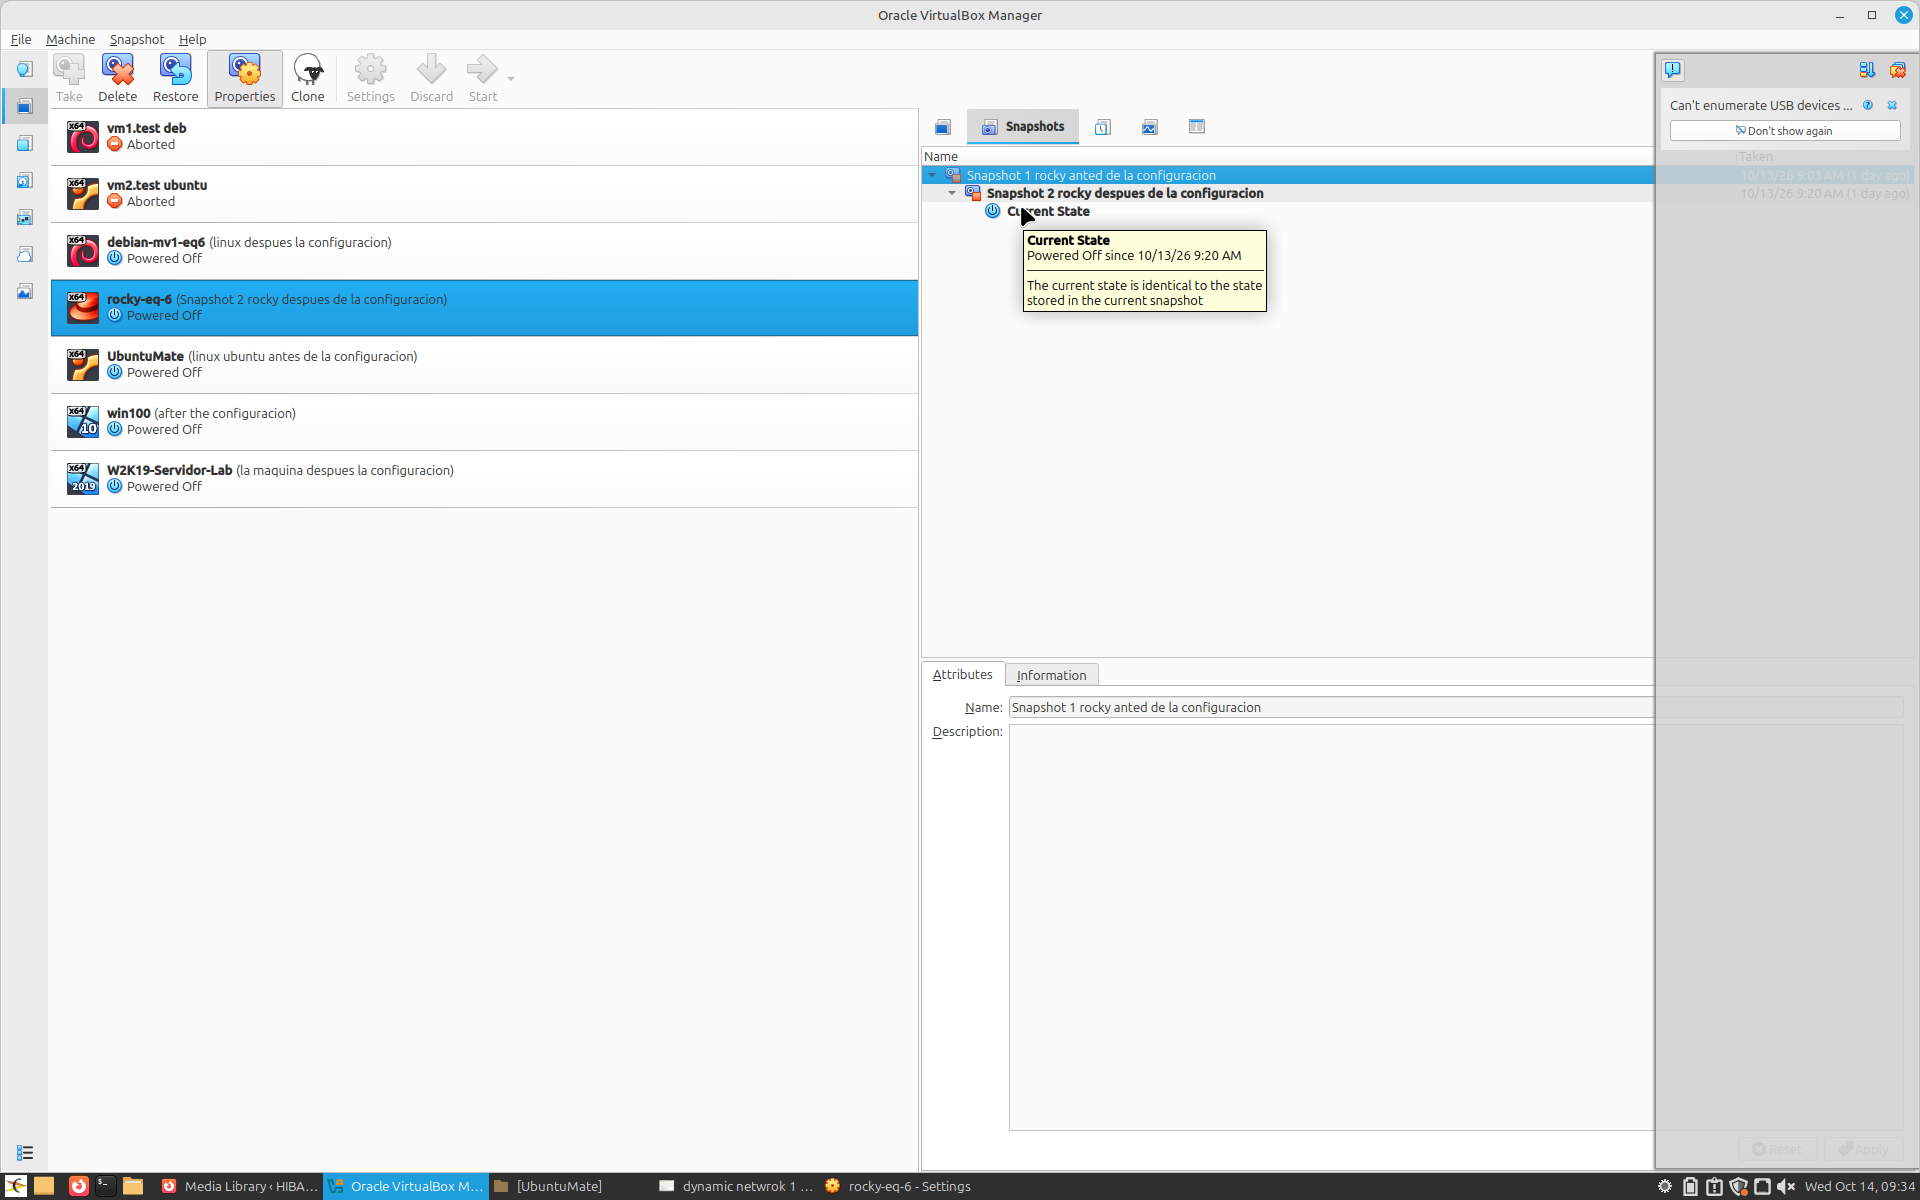Viewport: 1920px width, 1200px height.
Task: Open rocky-eq-6 Settings in taskbar
Action: point(898,1186)
